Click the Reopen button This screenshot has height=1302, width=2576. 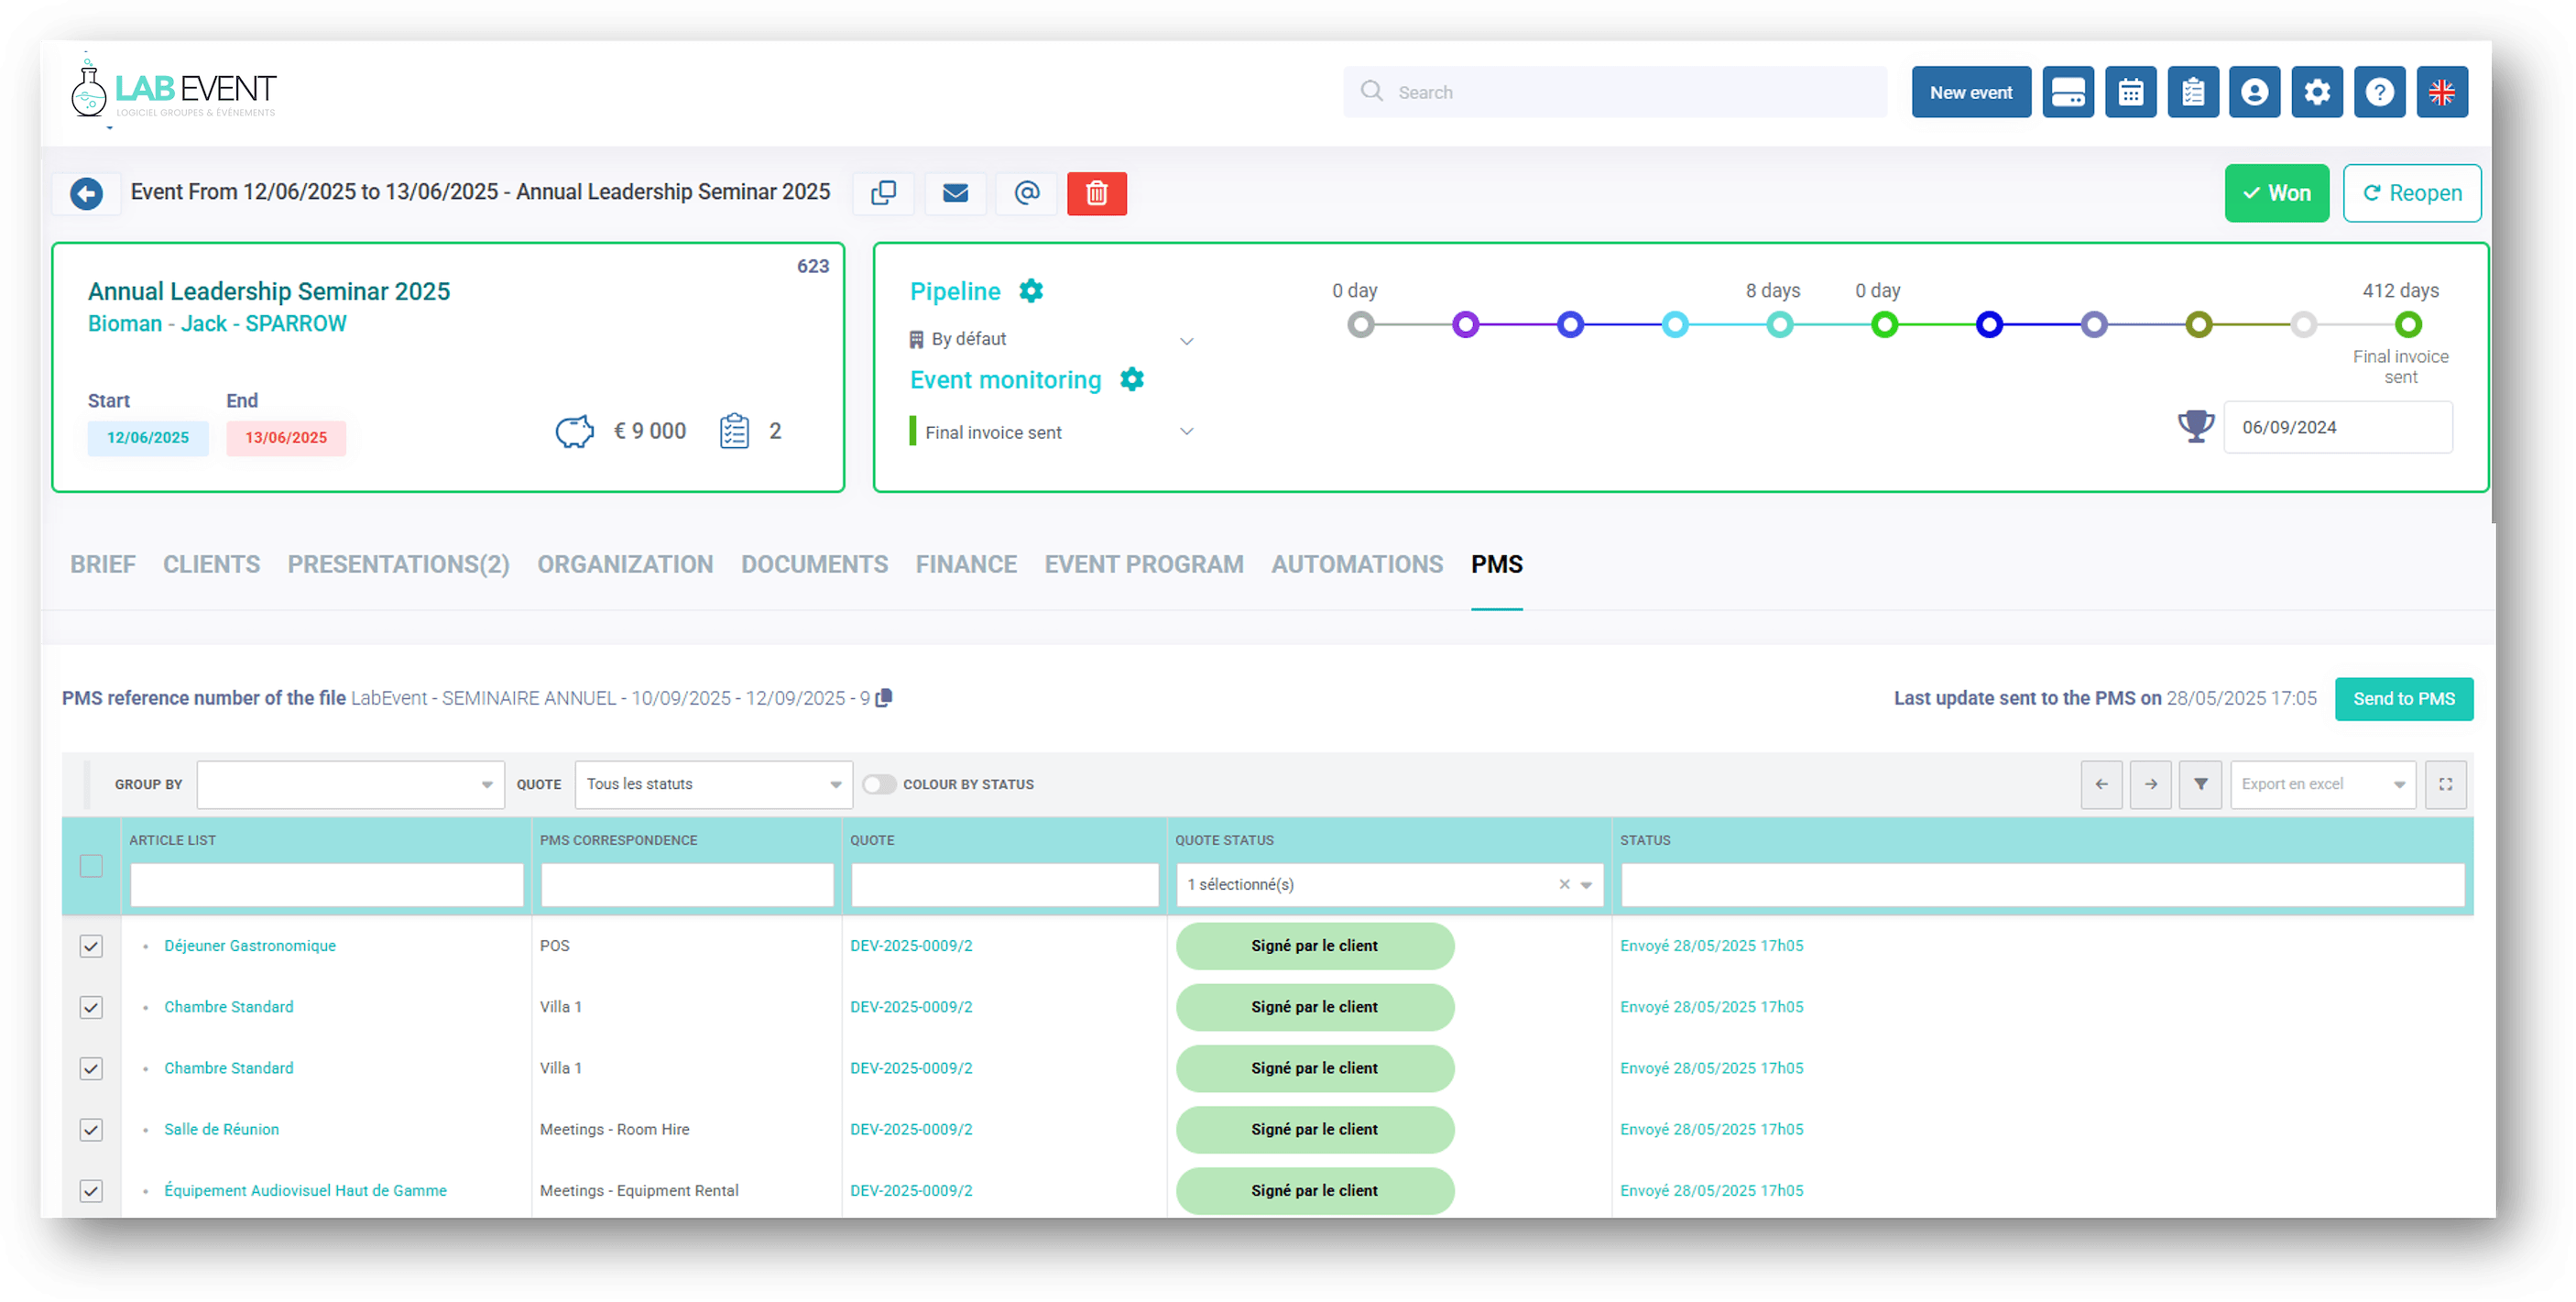(2411, 193)
